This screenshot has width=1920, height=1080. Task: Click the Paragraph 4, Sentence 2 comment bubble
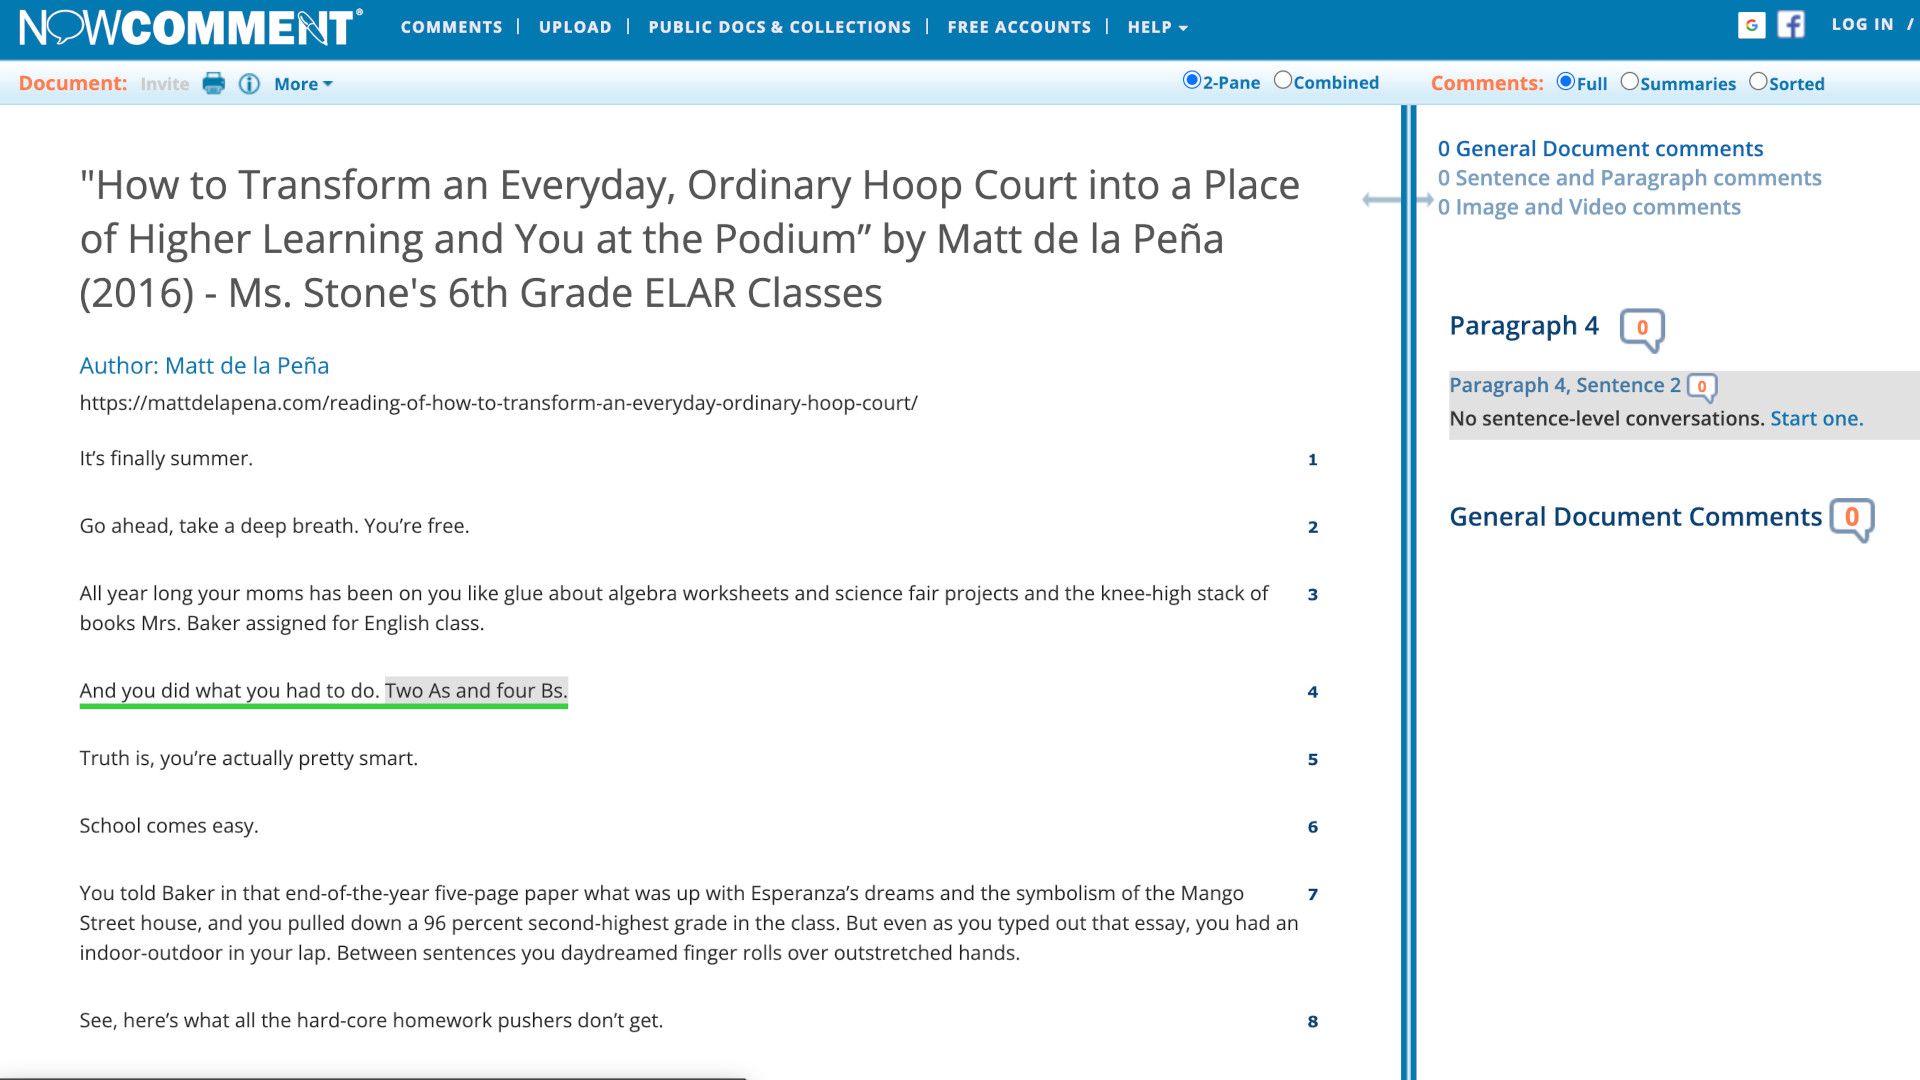tap(1702, 387)
